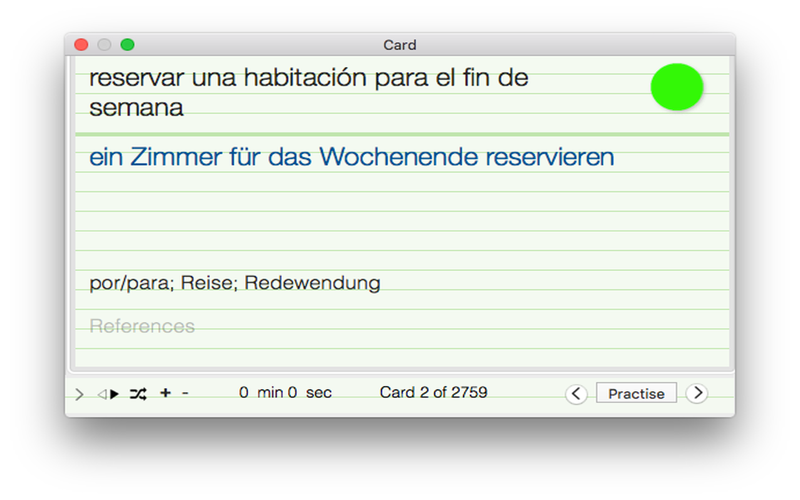Remove the card with the minus icon
This screenshot has height=500, width=800.
click(x=185, y=393)
